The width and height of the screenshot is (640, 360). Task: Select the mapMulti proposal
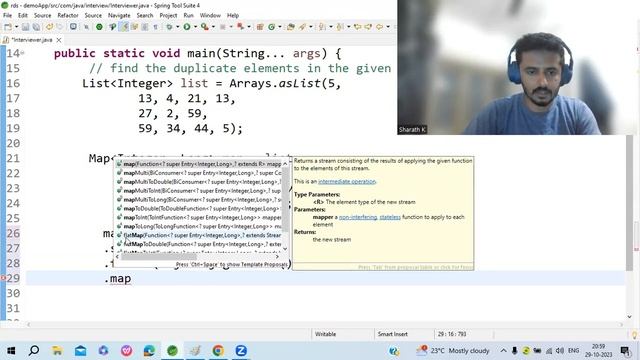point(199,173)
